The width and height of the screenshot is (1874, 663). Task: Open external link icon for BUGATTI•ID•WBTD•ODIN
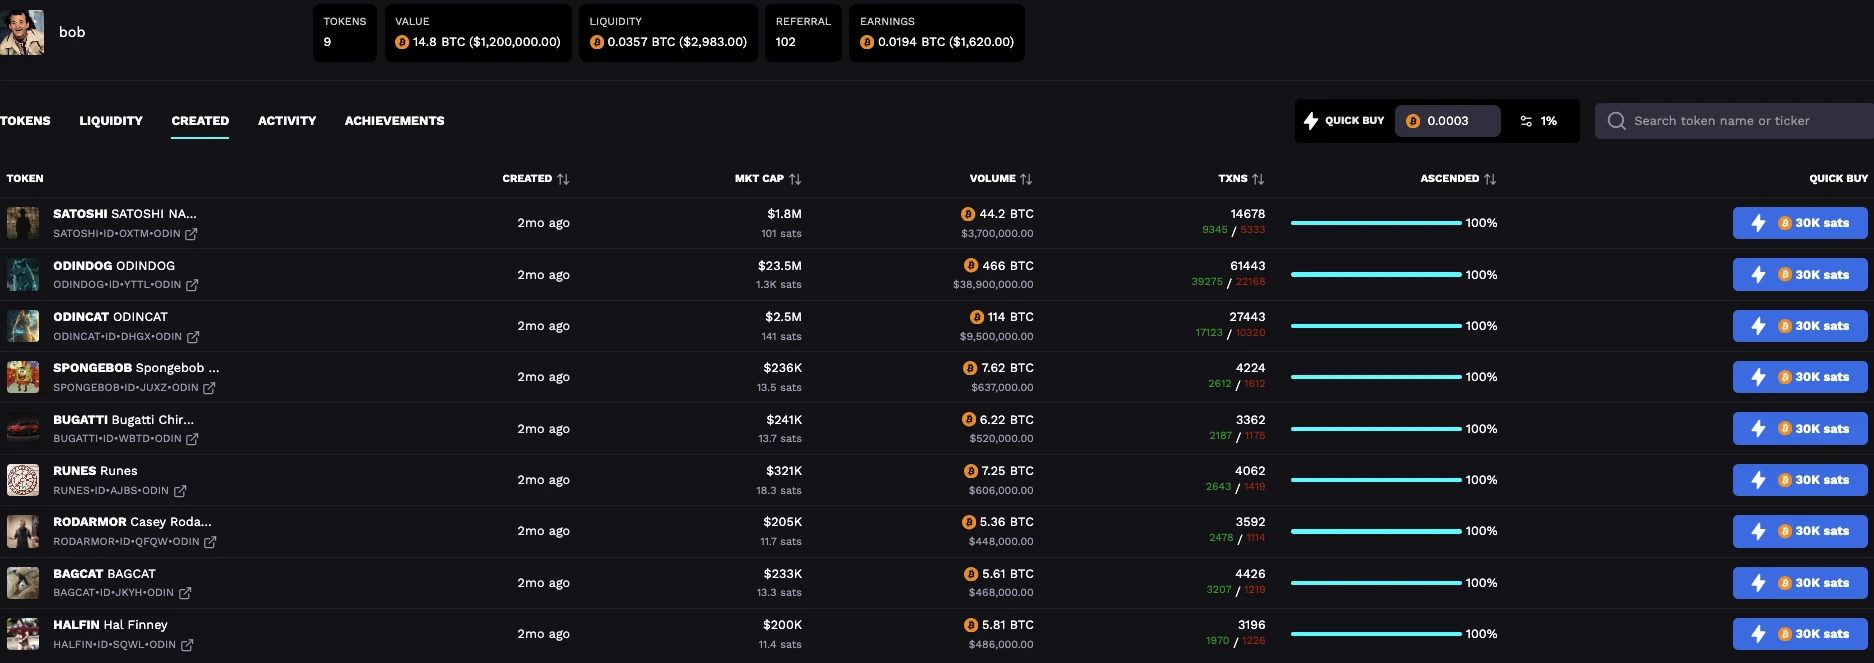(x=192, y=439)
